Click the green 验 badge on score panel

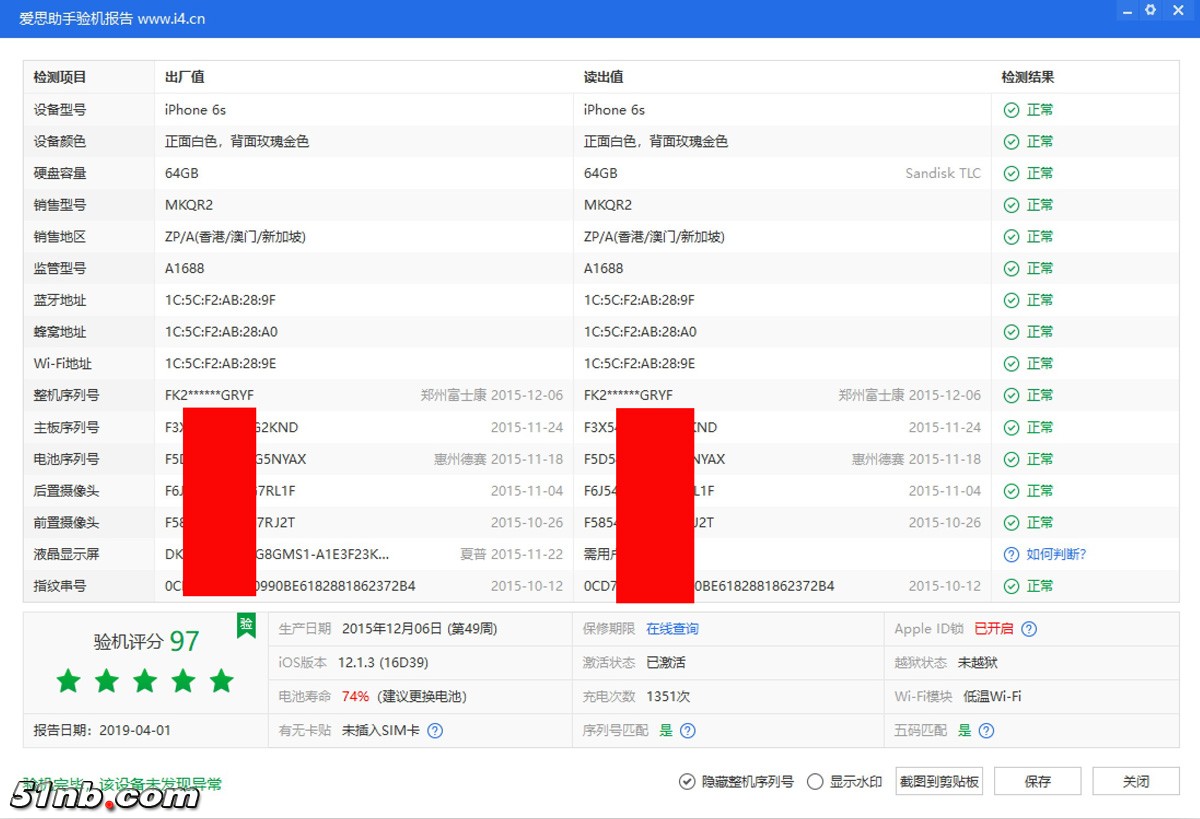(x=246, y=625)
